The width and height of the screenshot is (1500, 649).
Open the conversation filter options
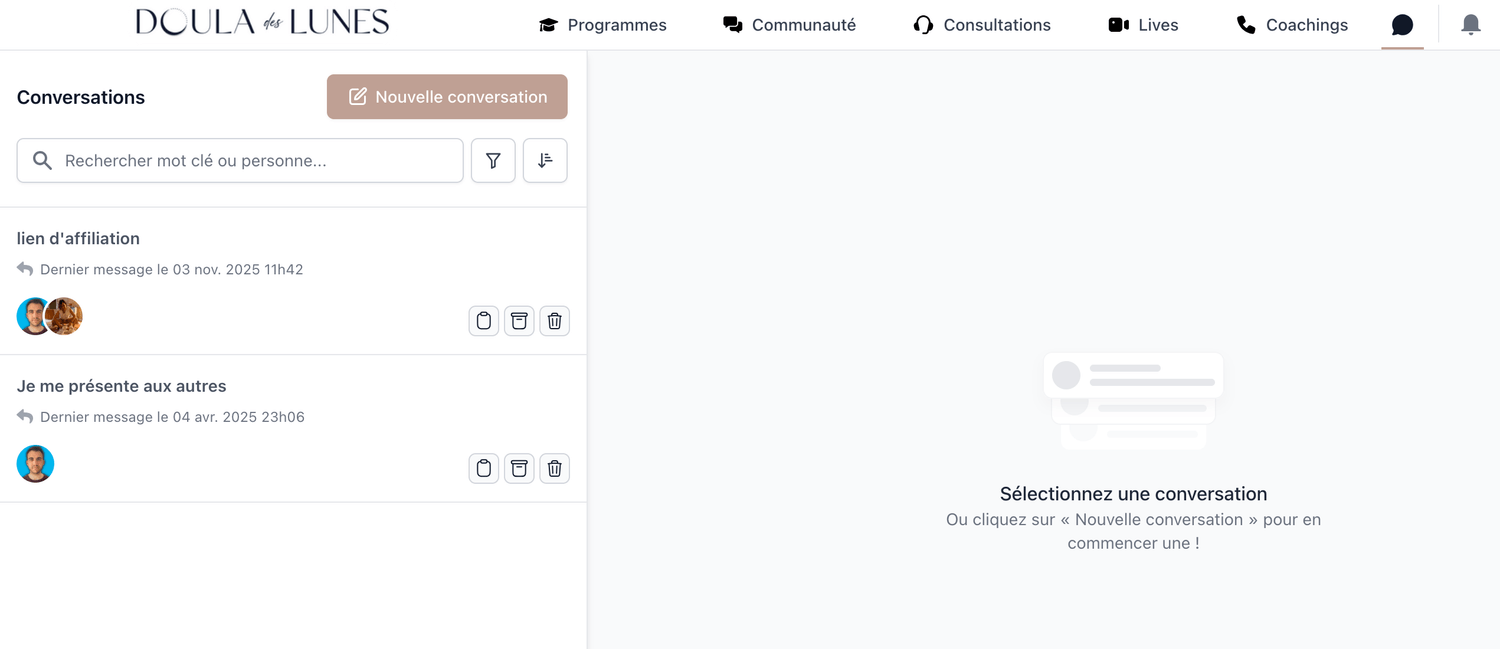493,161
